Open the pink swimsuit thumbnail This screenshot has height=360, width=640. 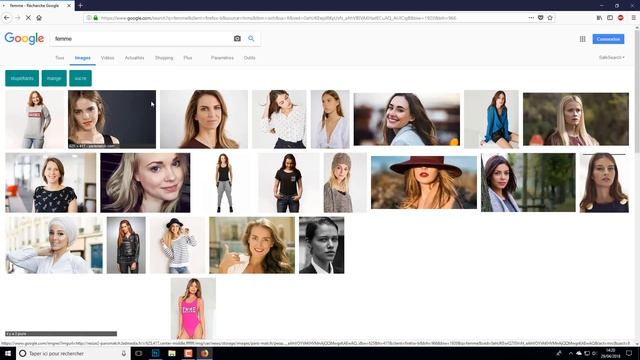coord(193,309)
